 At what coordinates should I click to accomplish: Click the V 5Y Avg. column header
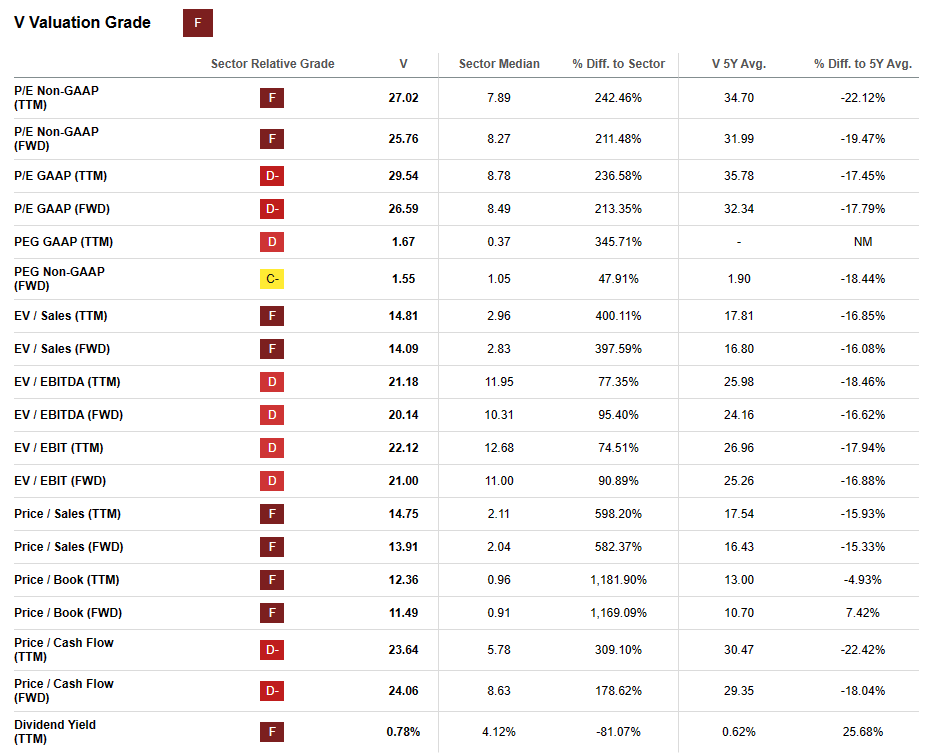pyautogui.click(x=738, y=64)
